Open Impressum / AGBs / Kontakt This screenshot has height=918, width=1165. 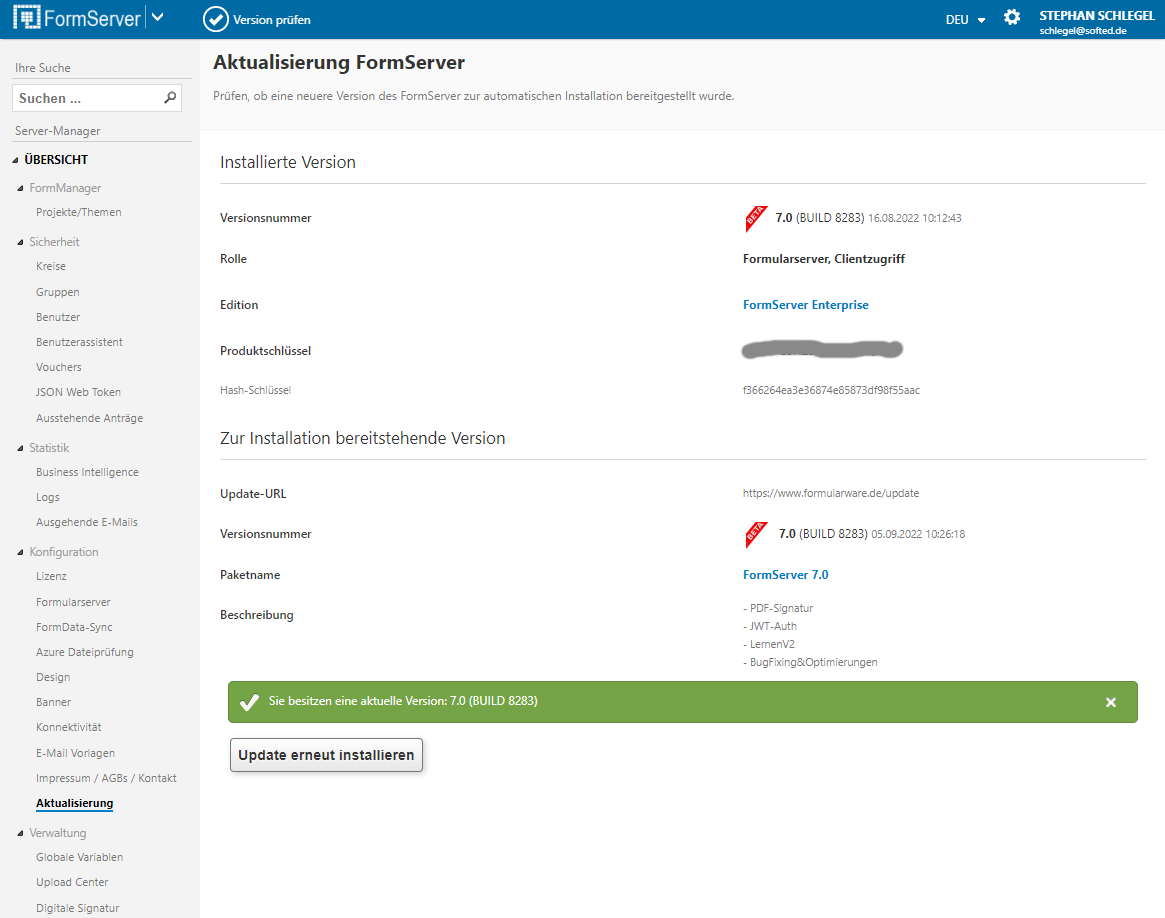point(106,778)
